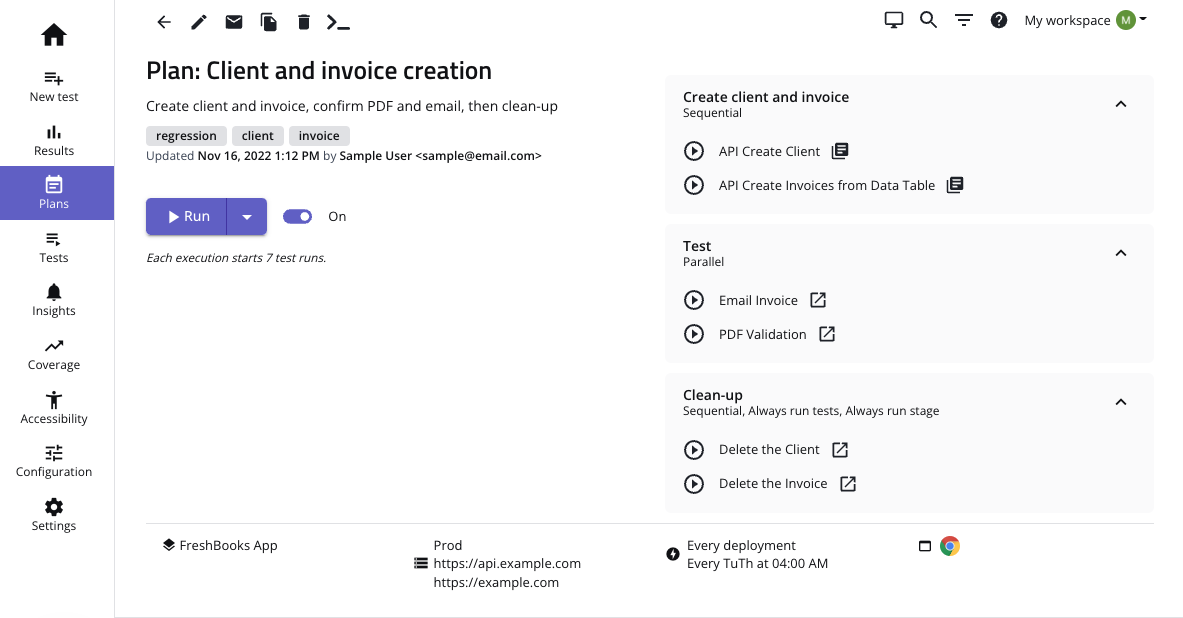This screenshot has width=1183, height=618.
Task: Duplicate the plan with copy icon
Action: click(269, 22)
